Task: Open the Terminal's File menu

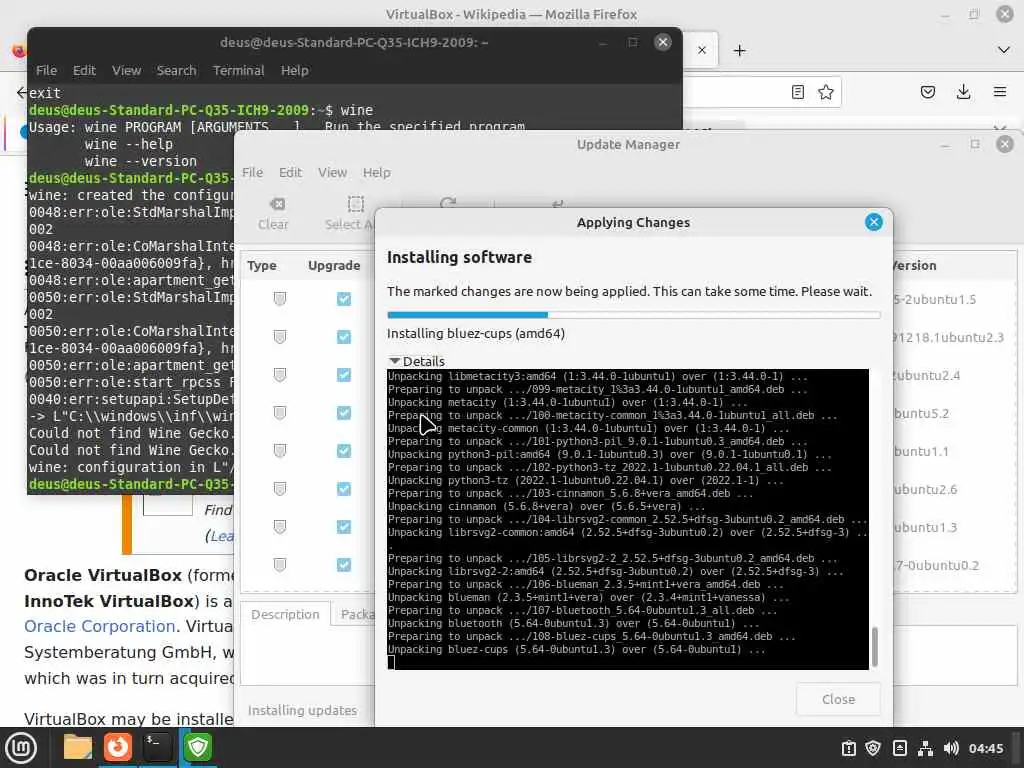Action: (x=46, y=71)
